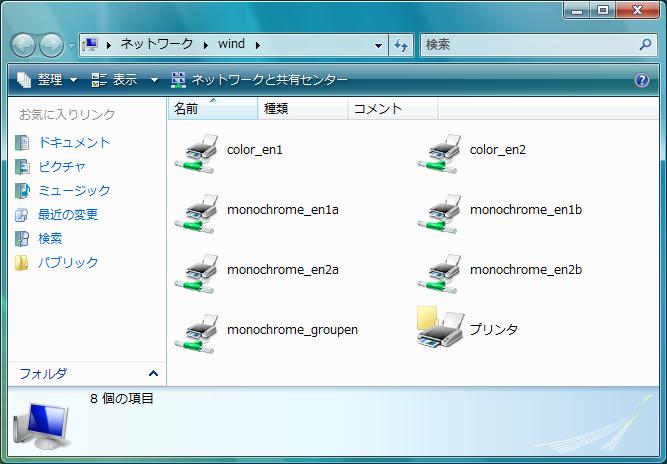The height and width of the screenshot is (464, 667).
Task: Click the 表示 views button
Action: 114,80
